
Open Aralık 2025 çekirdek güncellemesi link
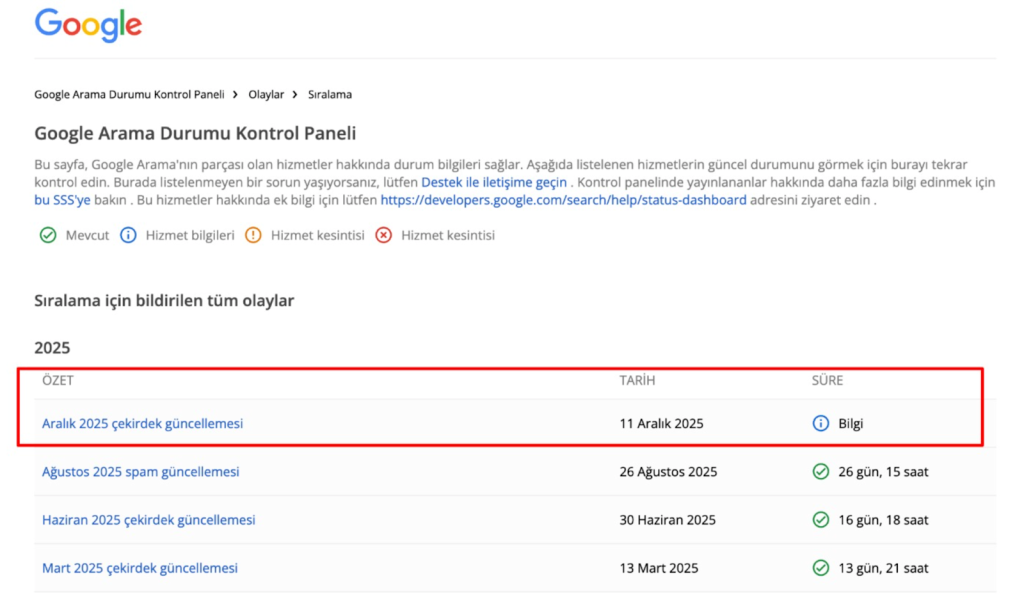(x=142, y=424)
